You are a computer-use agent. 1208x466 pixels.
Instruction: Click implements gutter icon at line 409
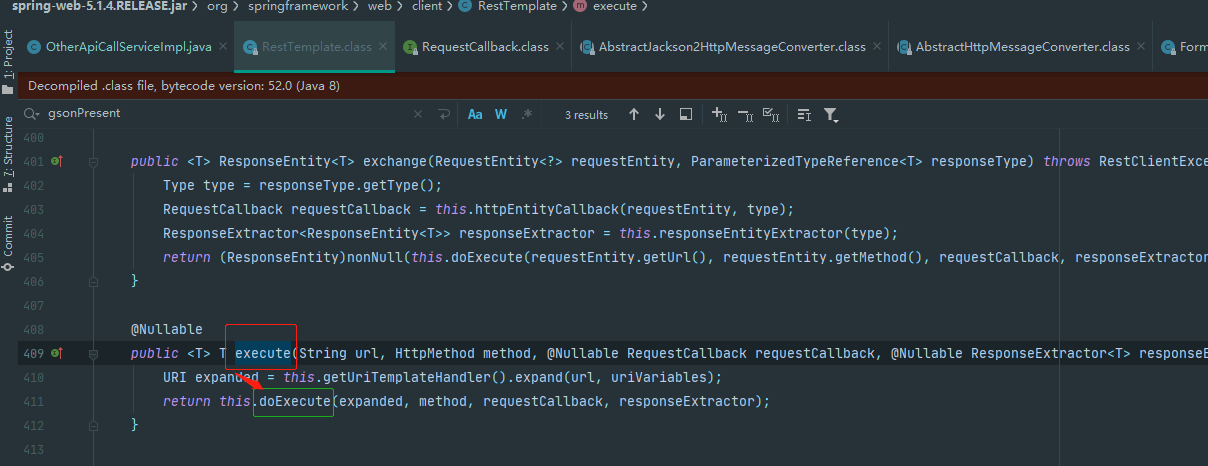(x=57, y=353)
